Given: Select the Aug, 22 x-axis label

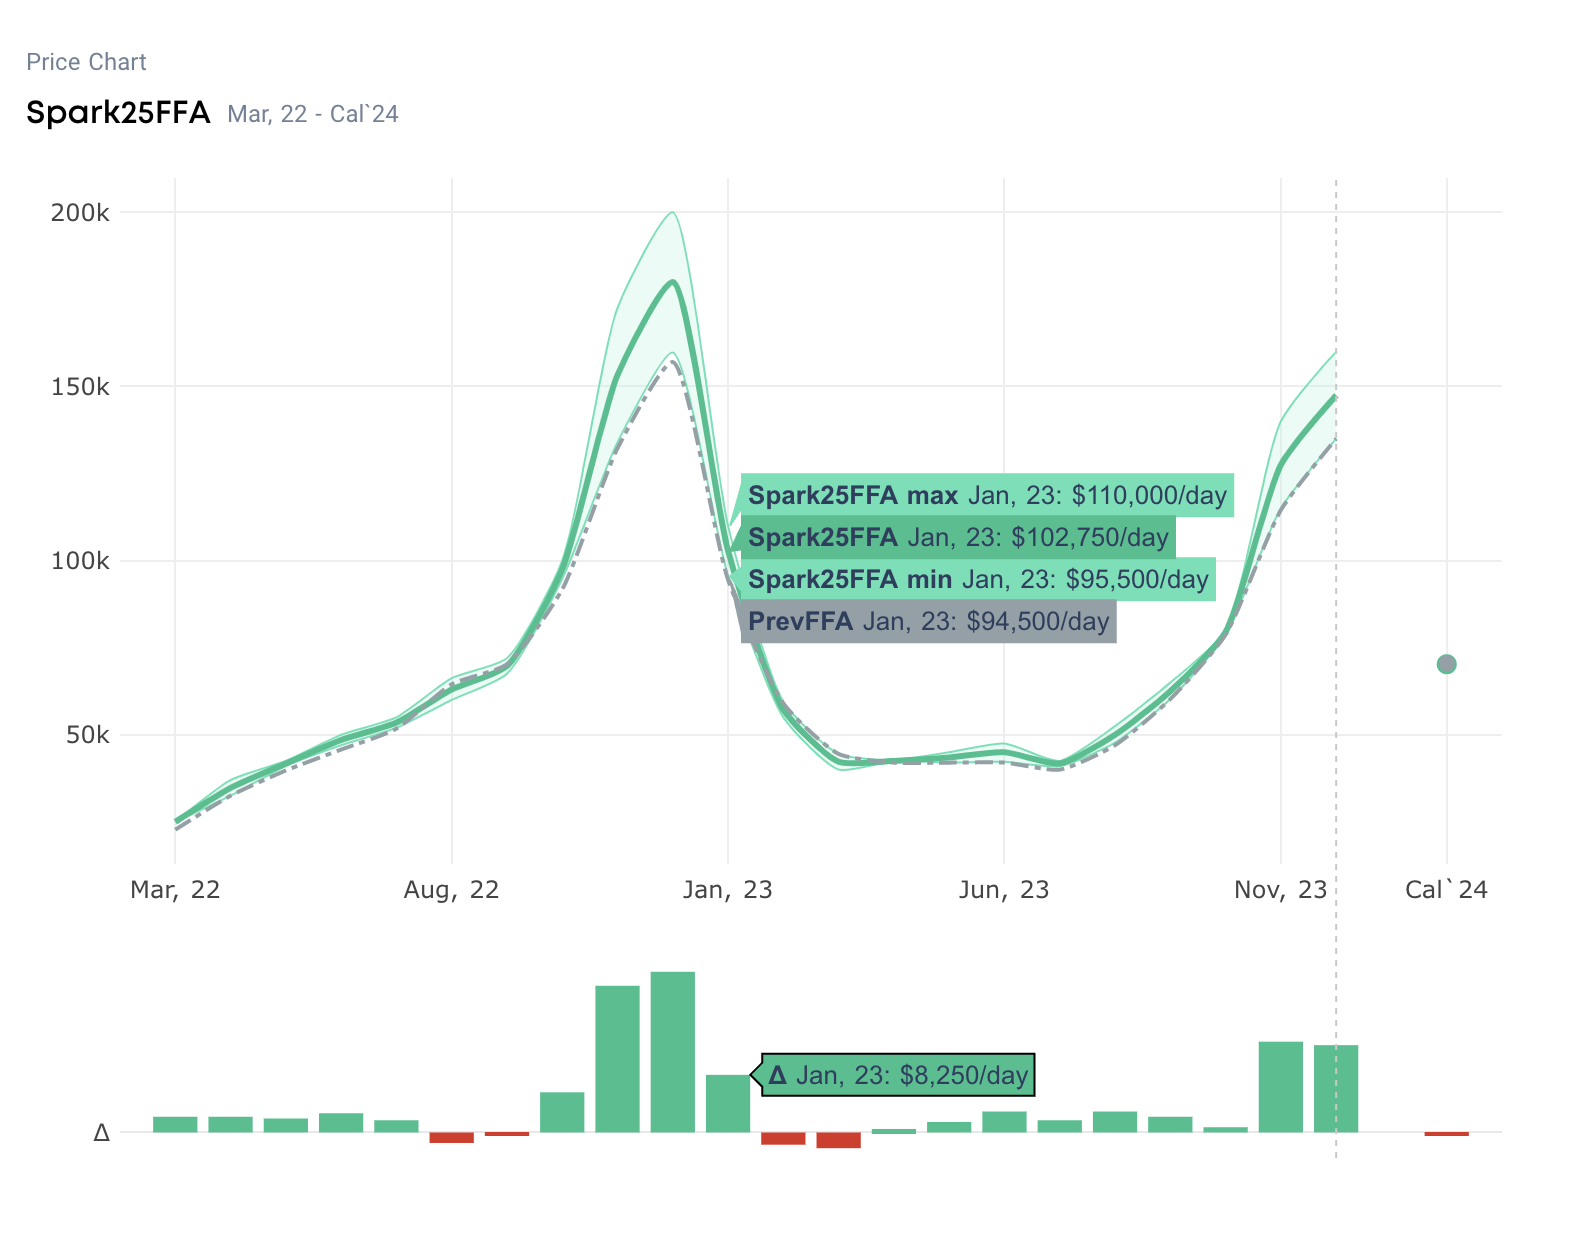Looking at the screenshot, I should coord(451,890).
